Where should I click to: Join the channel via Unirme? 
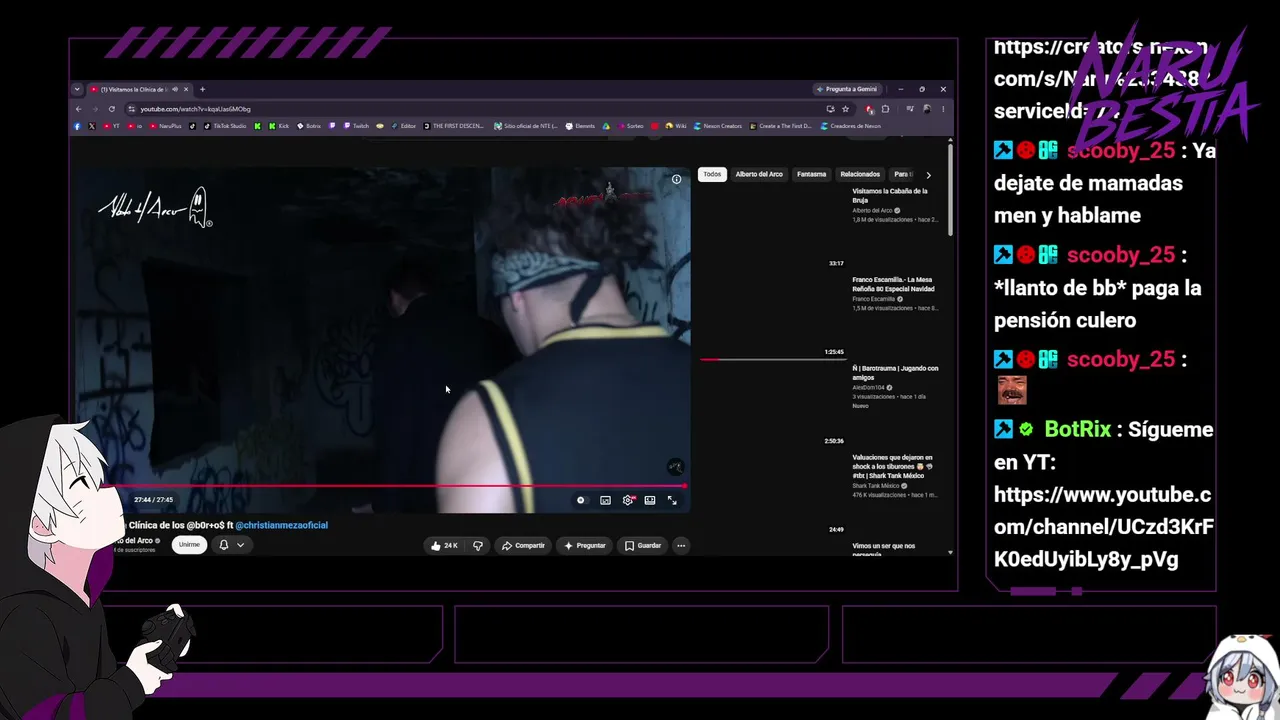pyautogui.click(x=189, y=545)
